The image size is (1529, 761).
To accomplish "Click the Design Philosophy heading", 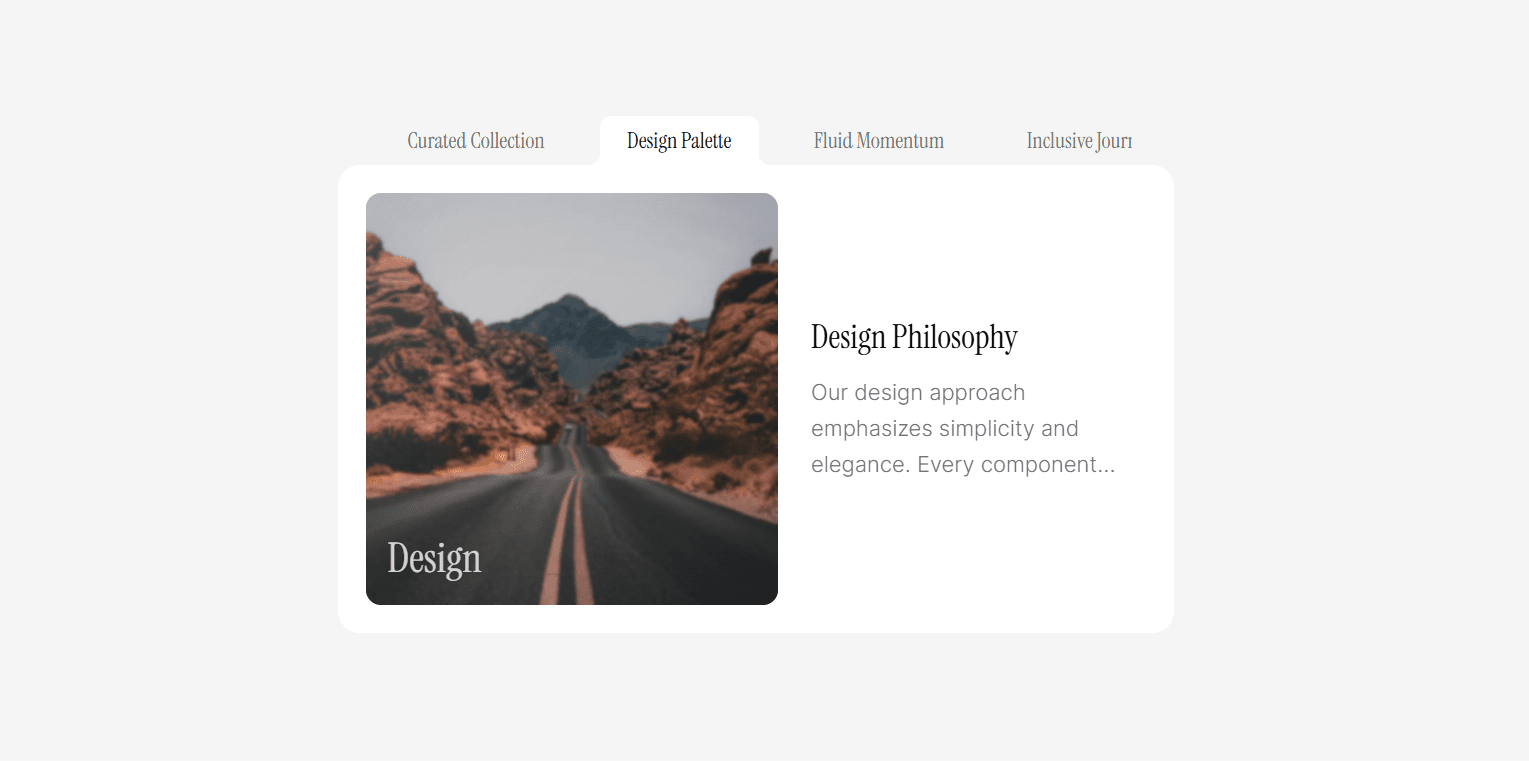I will point(914,337).
